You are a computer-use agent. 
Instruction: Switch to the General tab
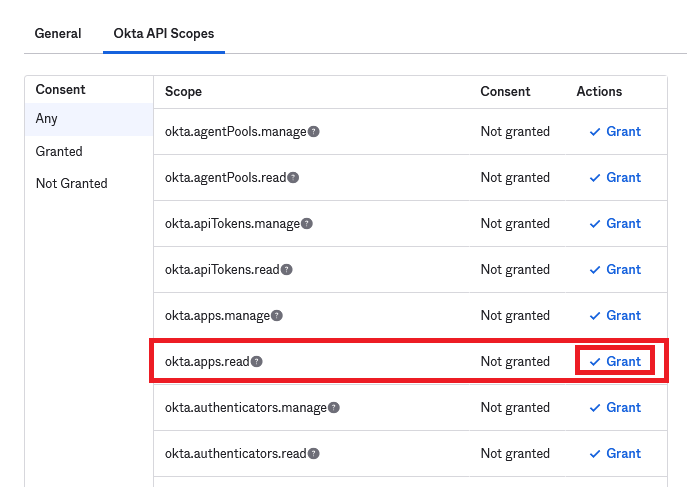pyautogui.click(x=58, y=33)
